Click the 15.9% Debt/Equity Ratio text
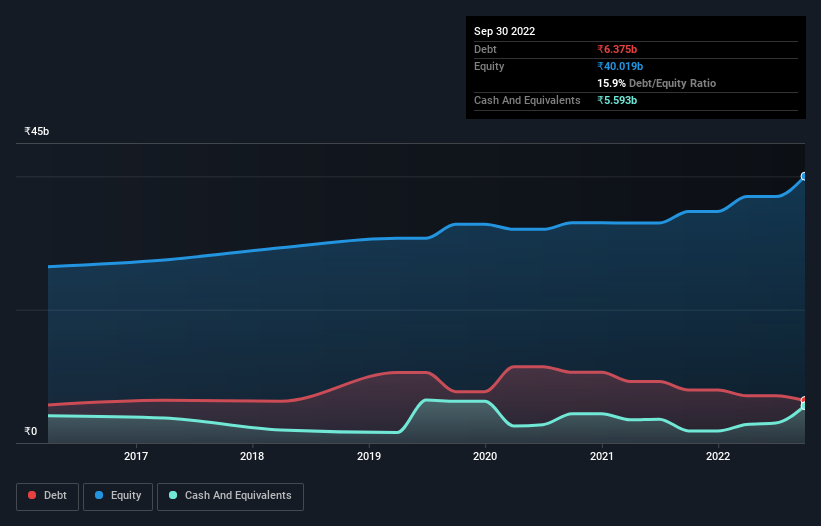Viewport: 821px width, 526px height. [x=657, y=83]
